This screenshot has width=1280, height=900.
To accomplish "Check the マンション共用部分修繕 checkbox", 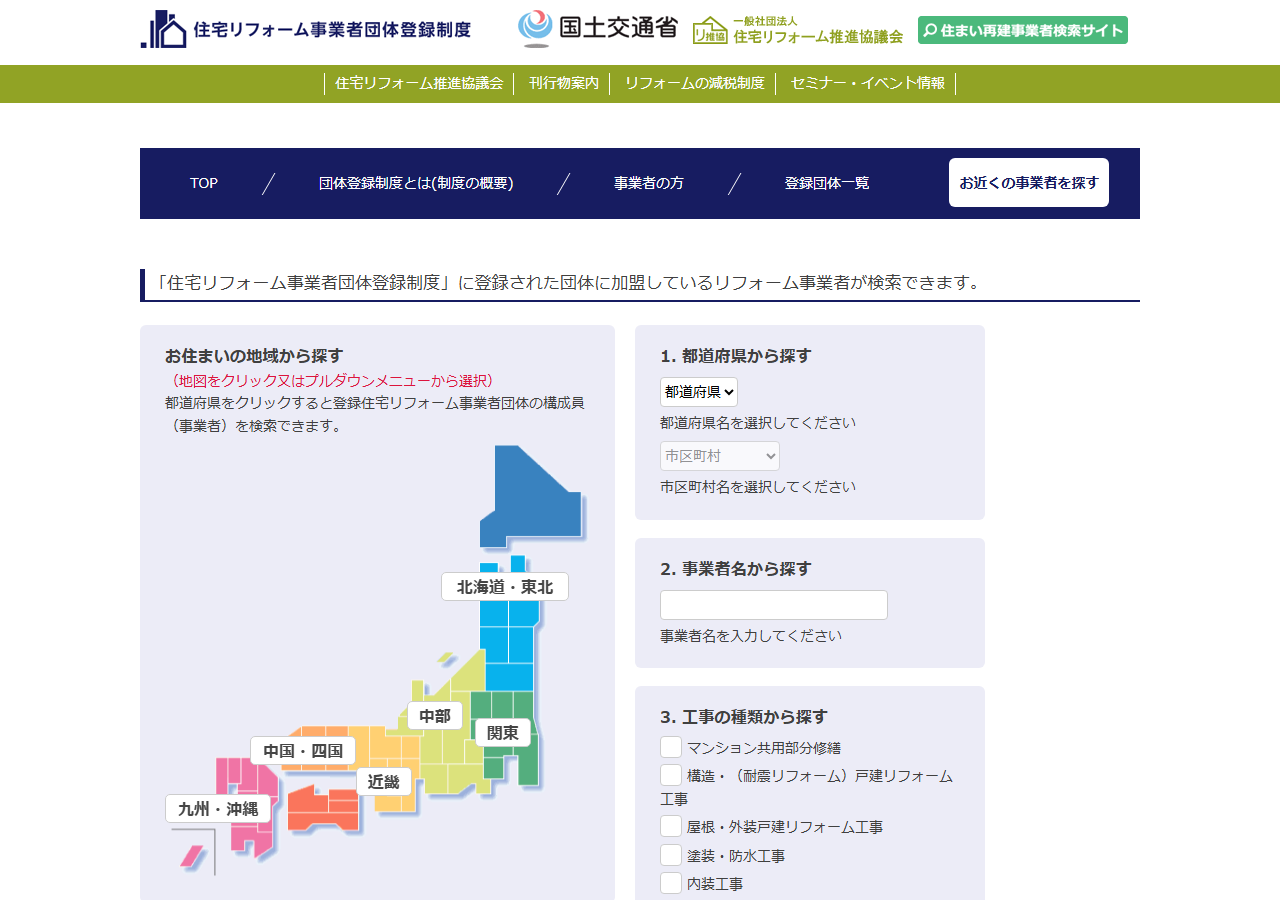I will click(x=671, y=747).
